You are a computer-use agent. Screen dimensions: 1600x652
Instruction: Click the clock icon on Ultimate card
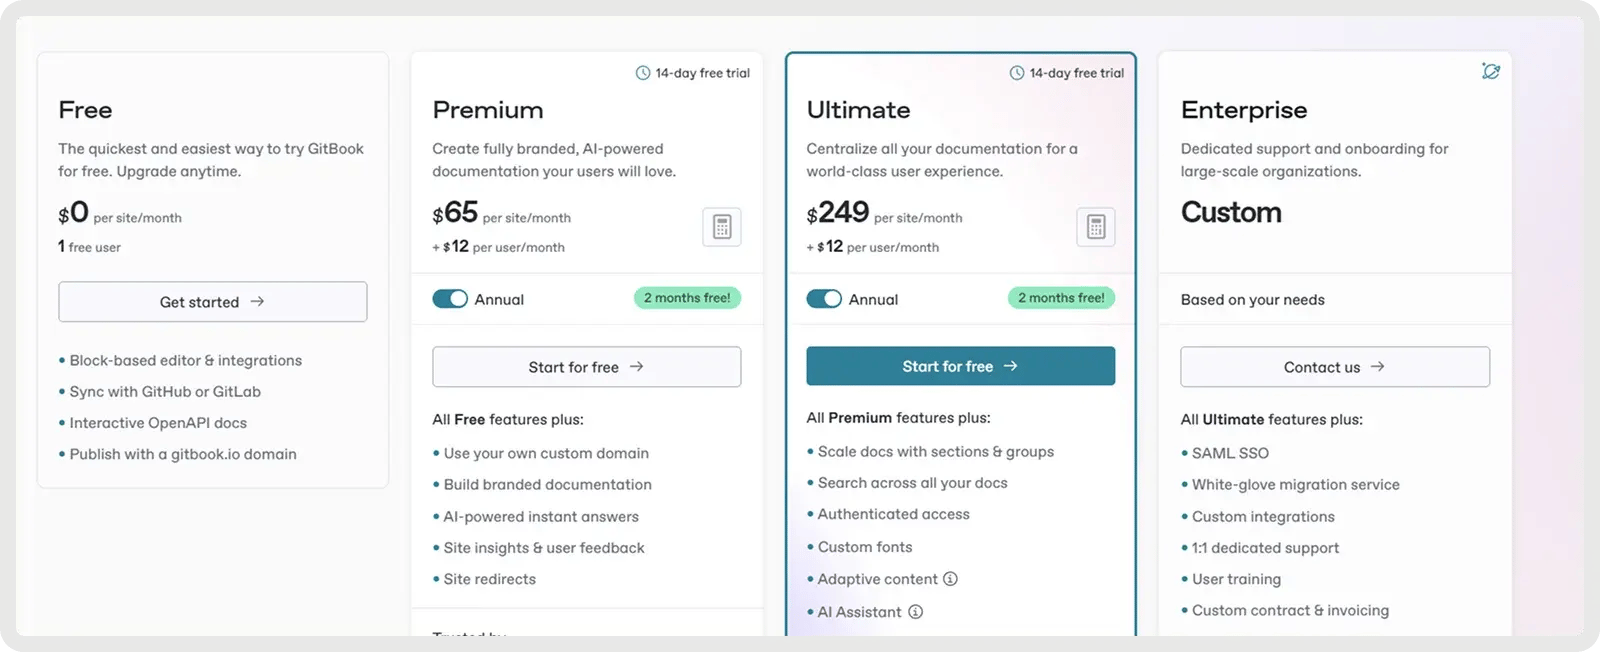coord(1017,73)
